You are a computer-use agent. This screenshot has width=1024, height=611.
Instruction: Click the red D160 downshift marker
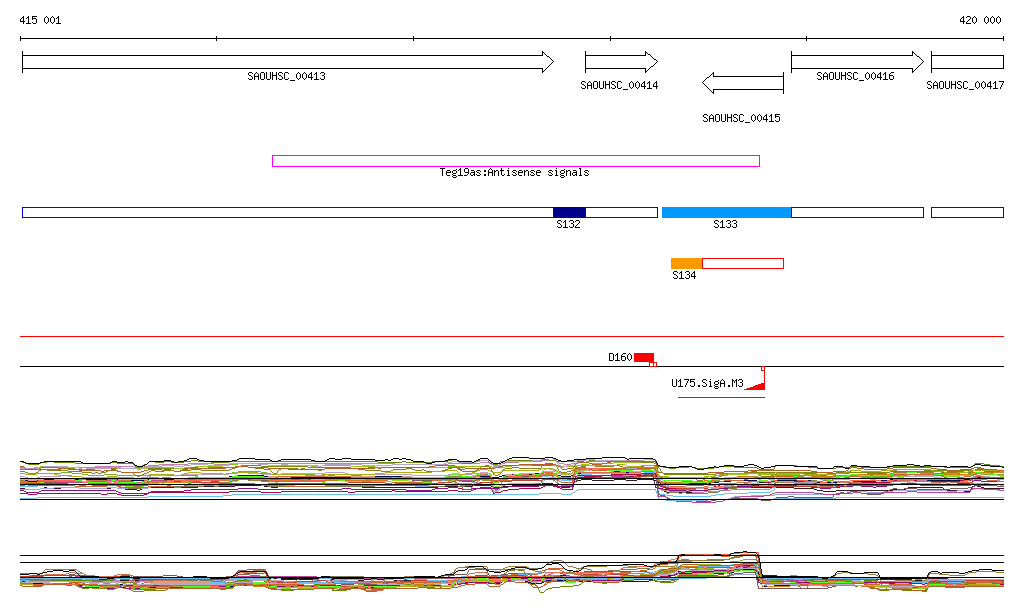click(x=644, y=357)
